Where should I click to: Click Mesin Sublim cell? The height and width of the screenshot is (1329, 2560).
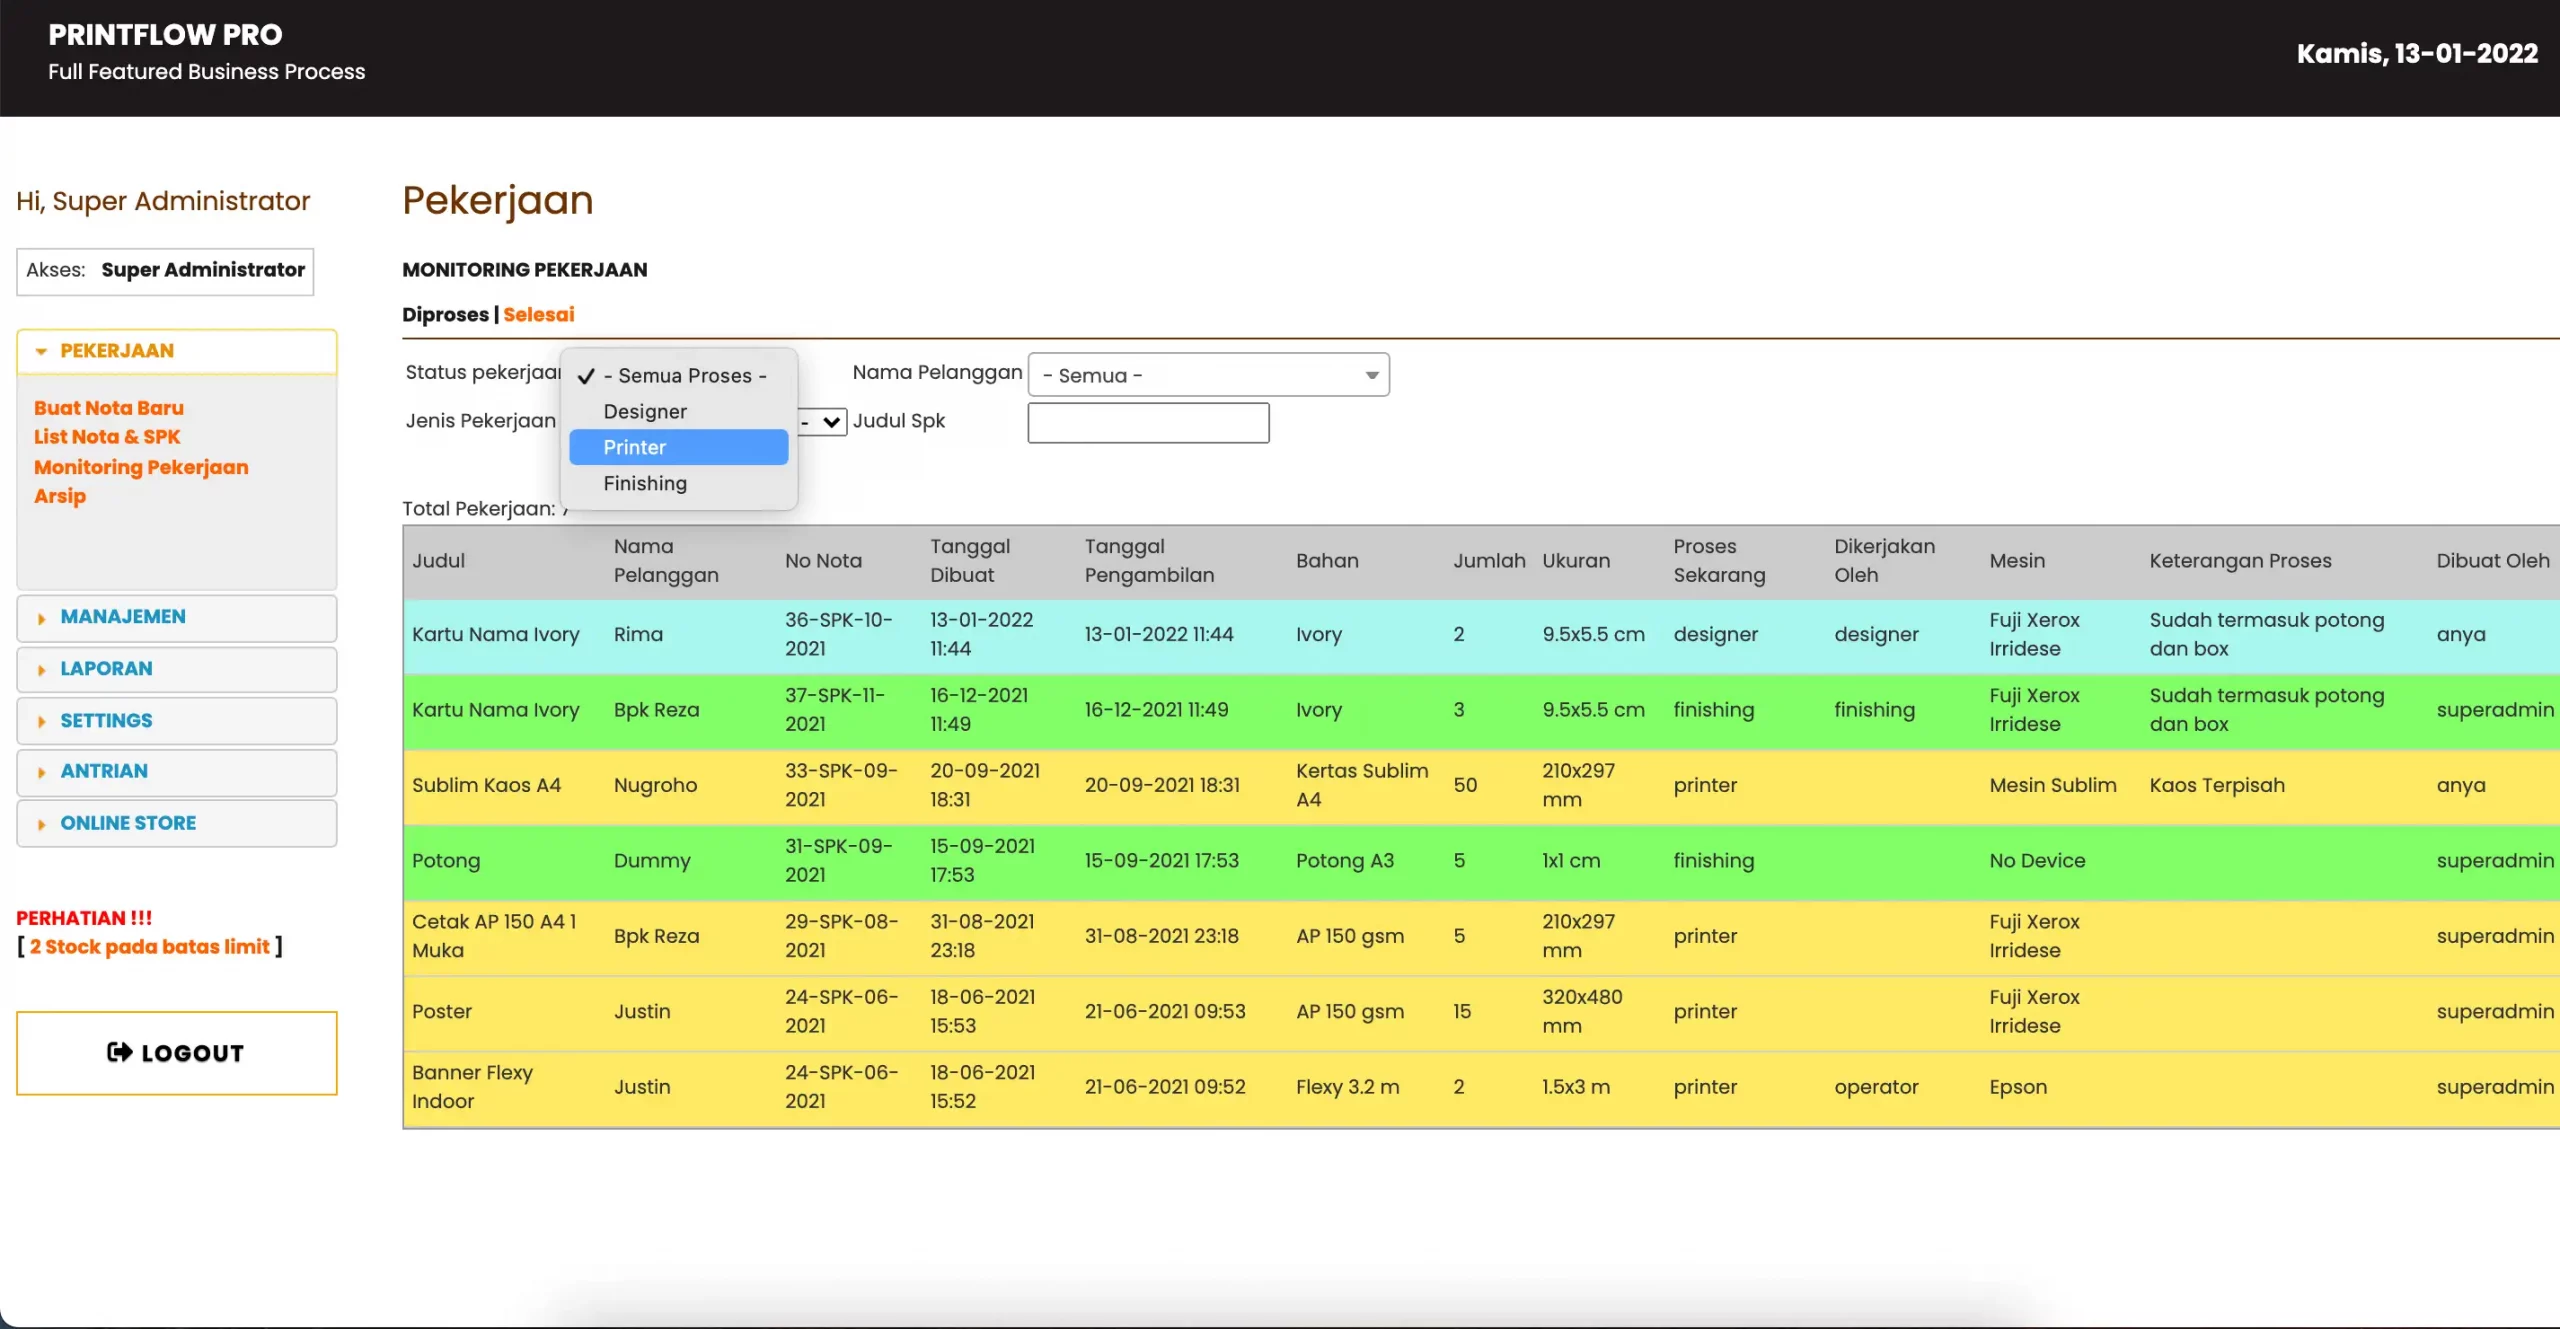pyautogui.click(x=2053, y=785)
